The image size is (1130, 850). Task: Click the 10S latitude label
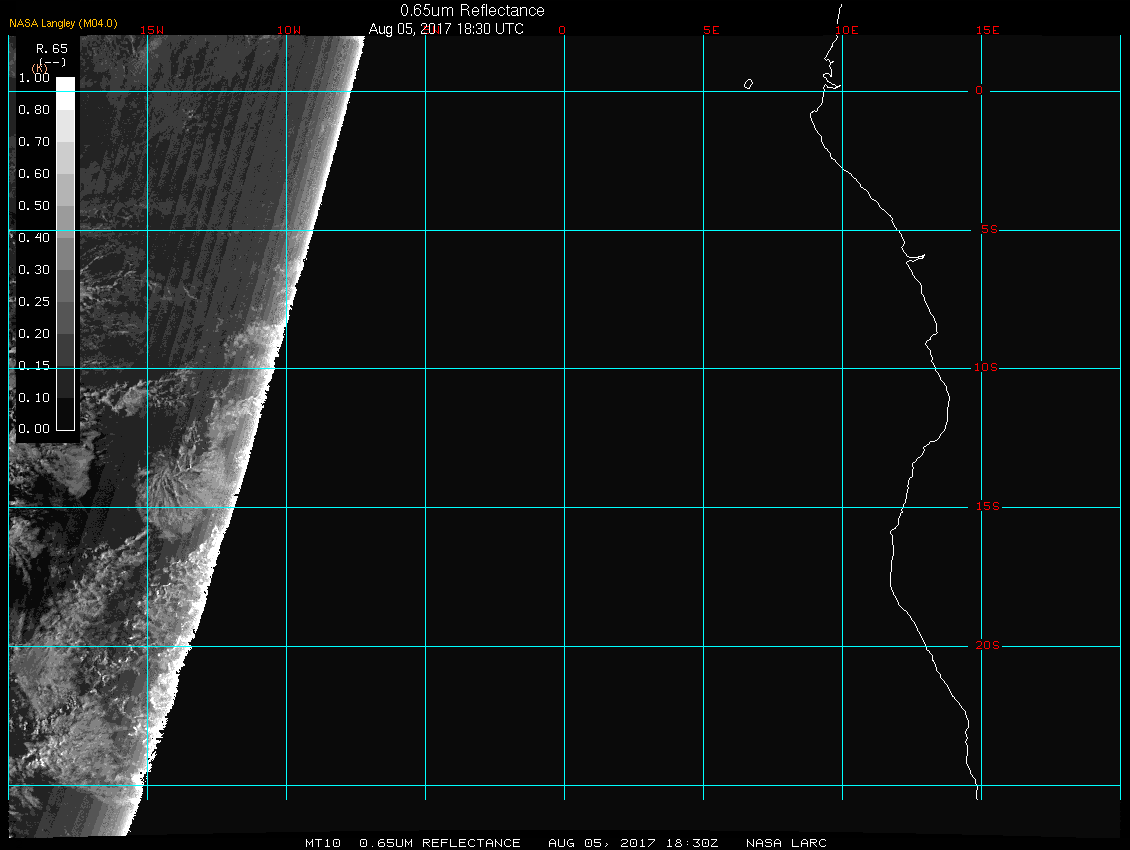pos(986,368)
